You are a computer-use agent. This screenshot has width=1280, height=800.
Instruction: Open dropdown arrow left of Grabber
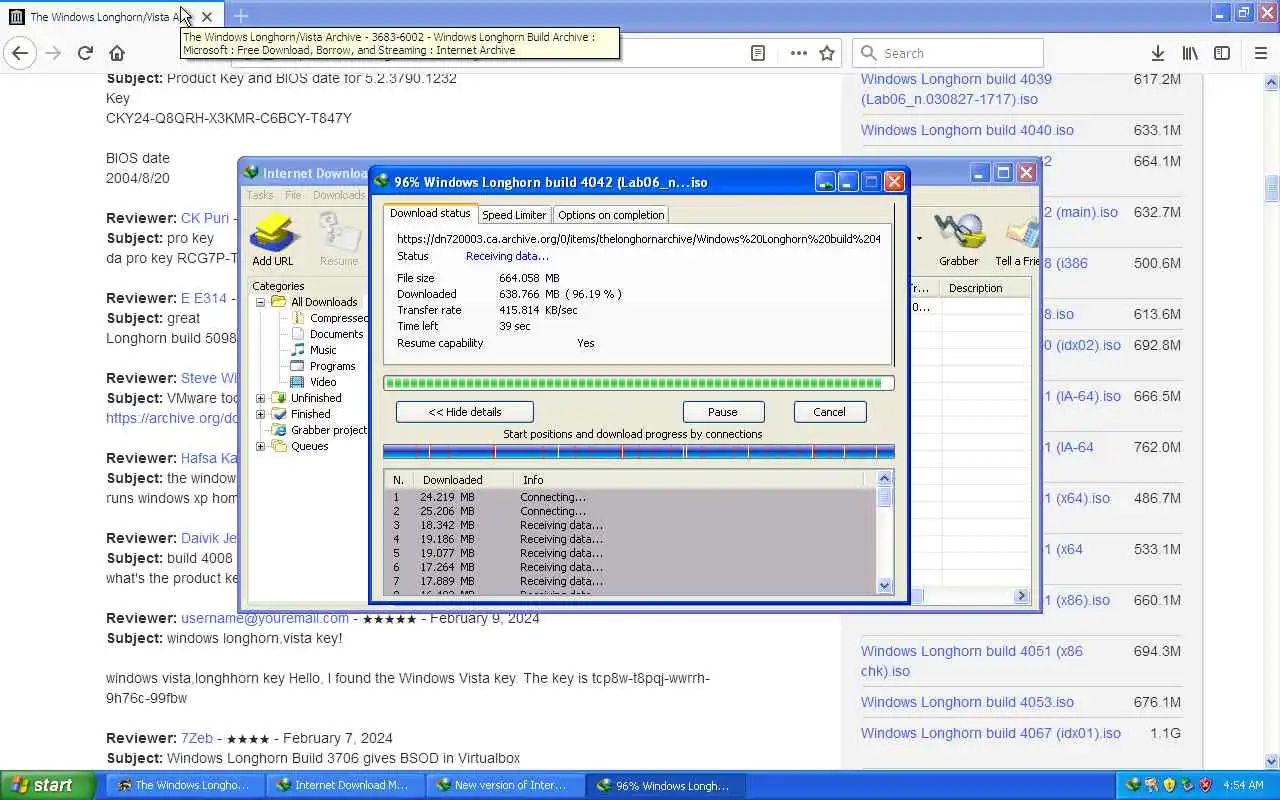(919, 239)
